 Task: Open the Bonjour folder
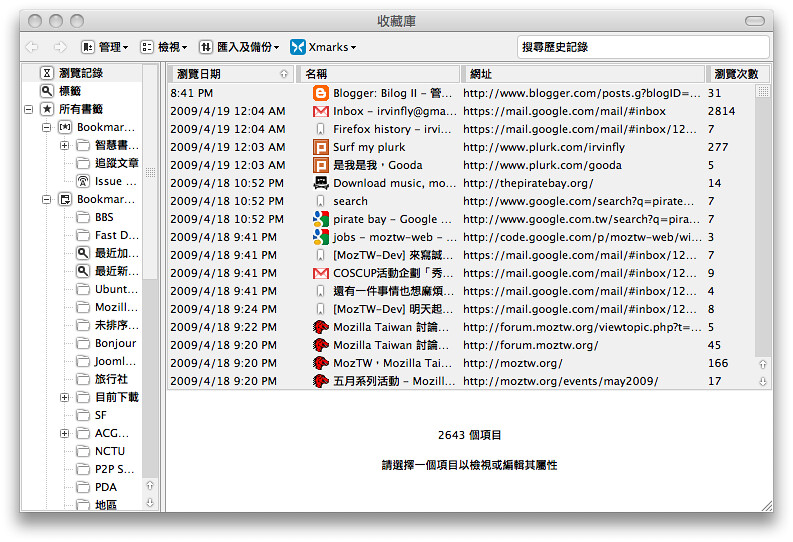(x=115, y=343)
